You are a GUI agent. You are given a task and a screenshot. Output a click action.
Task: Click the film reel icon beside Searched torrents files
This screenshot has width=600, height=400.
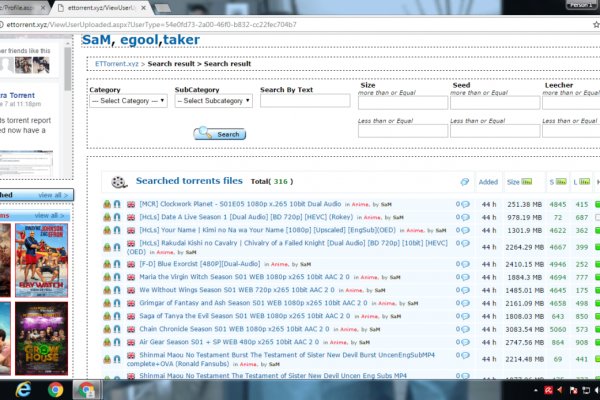coord(119,182)
